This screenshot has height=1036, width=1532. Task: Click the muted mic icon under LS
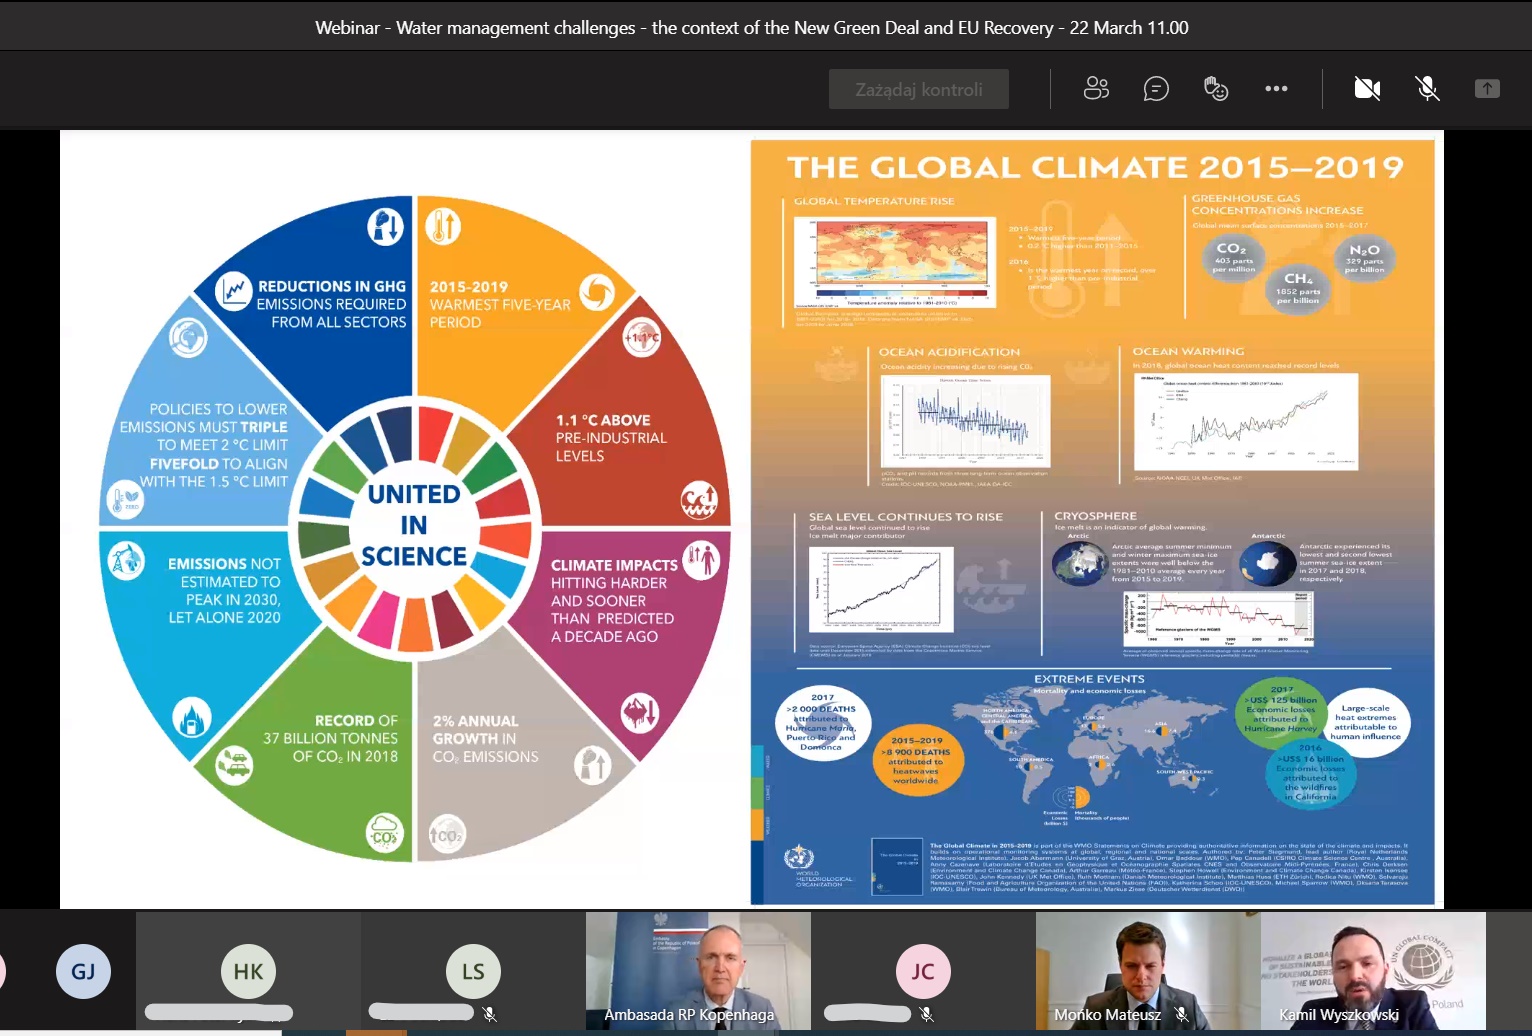click(x=490, y=1014)
